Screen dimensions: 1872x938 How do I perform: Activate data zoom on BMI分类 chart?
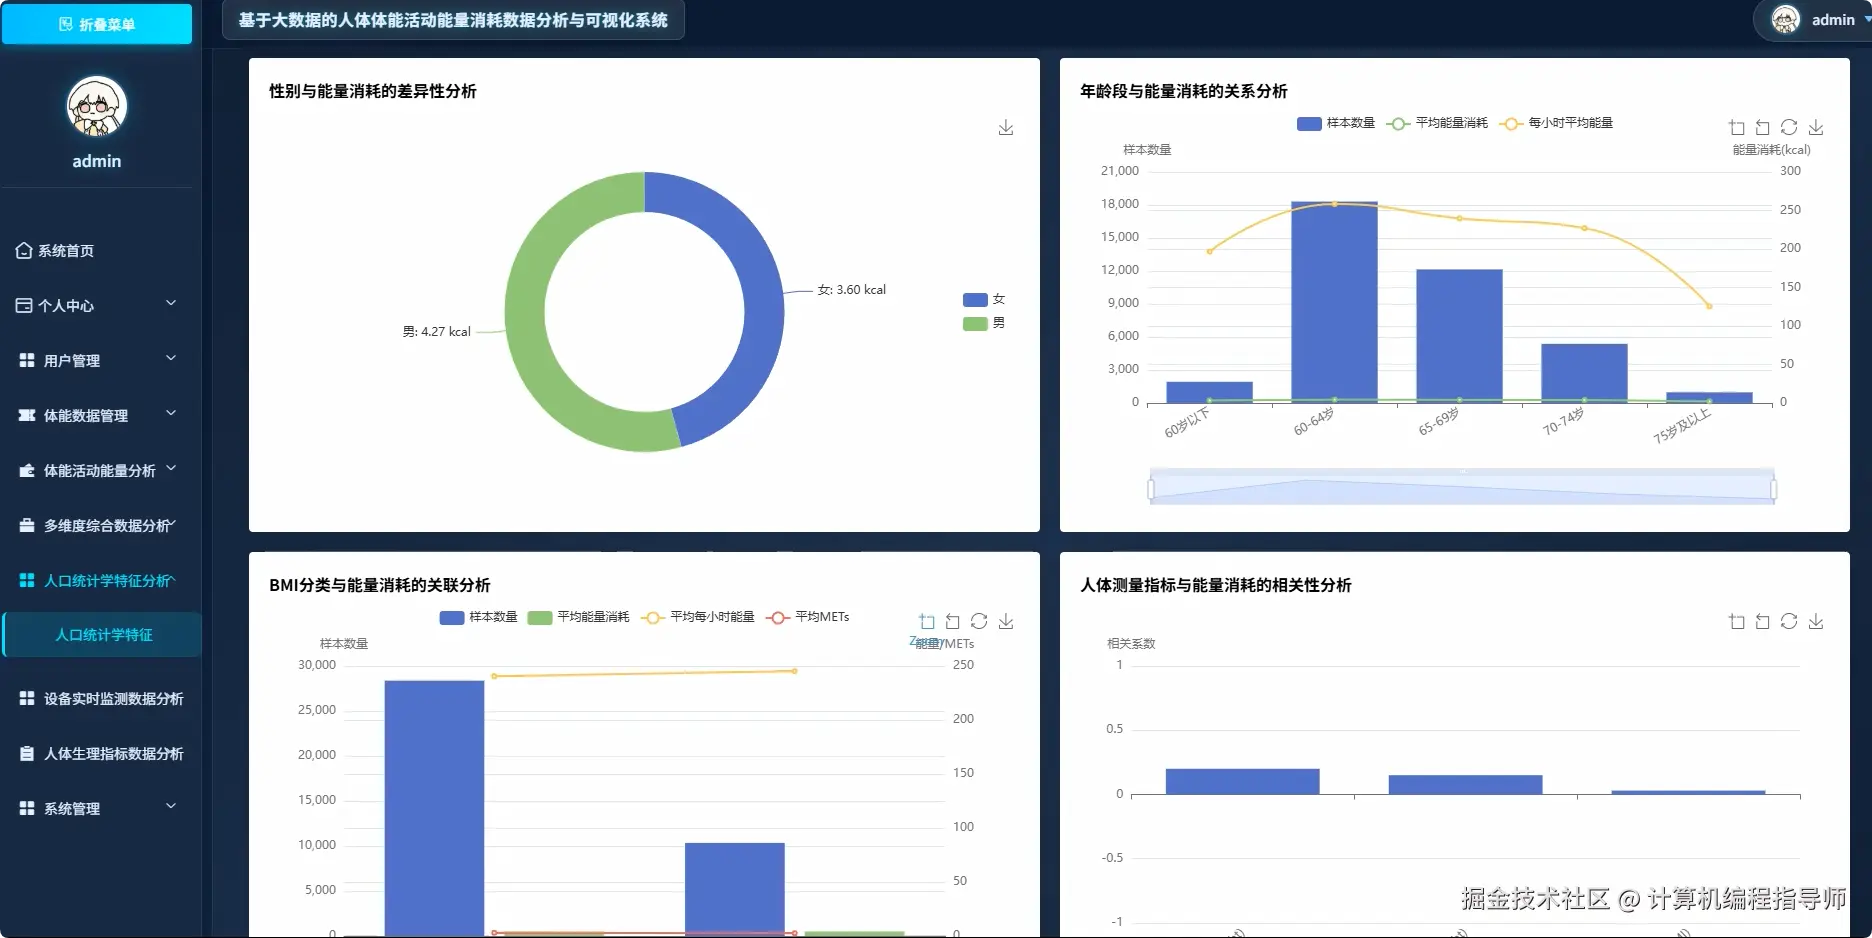[x=927, y=621]
